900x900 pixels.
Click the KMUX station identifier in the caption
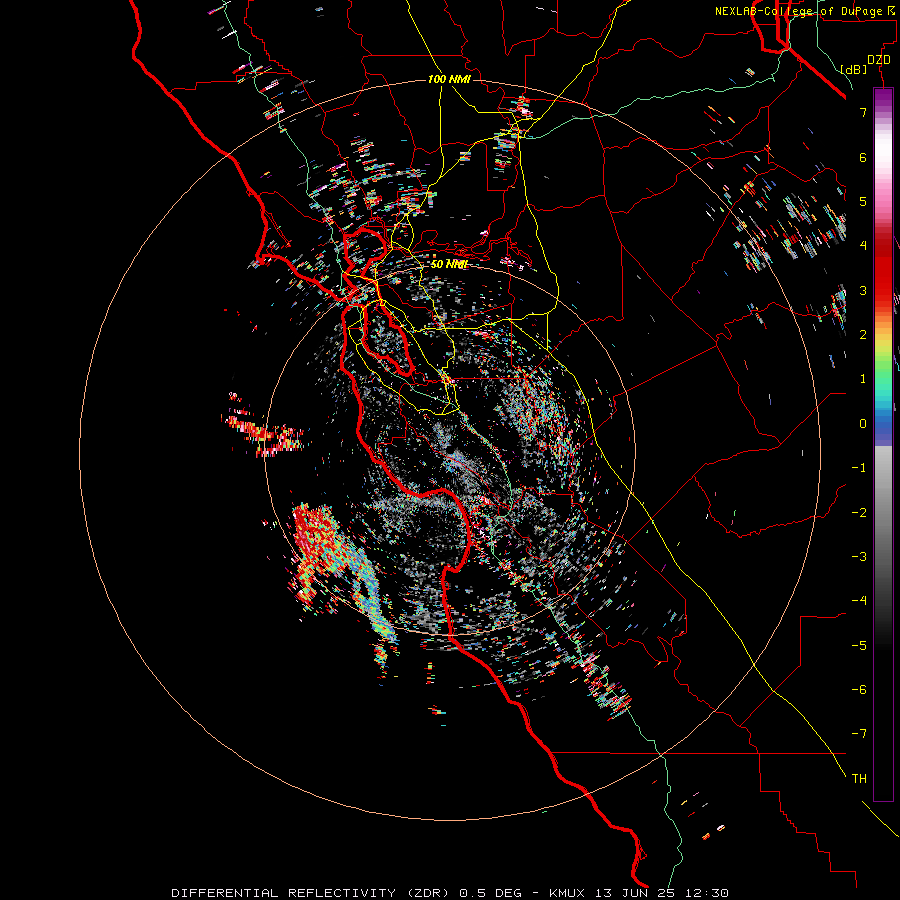567,893
